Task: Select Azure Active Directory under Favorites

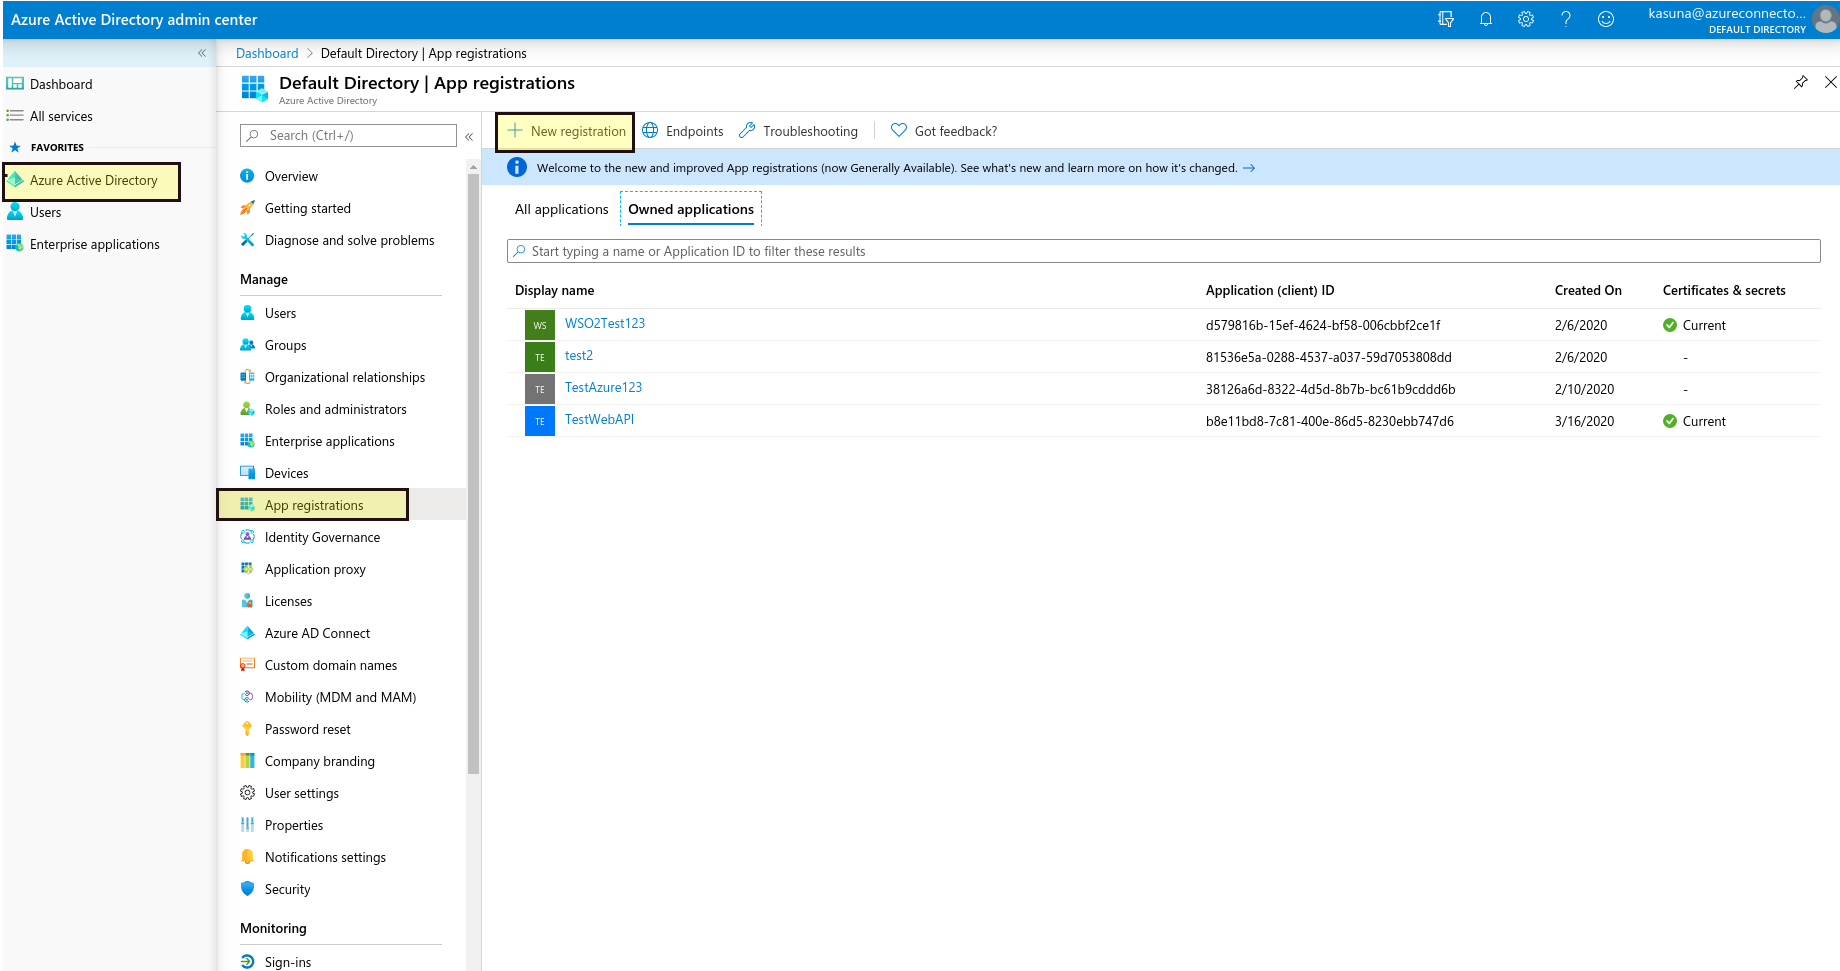Action: click(93, 180)
